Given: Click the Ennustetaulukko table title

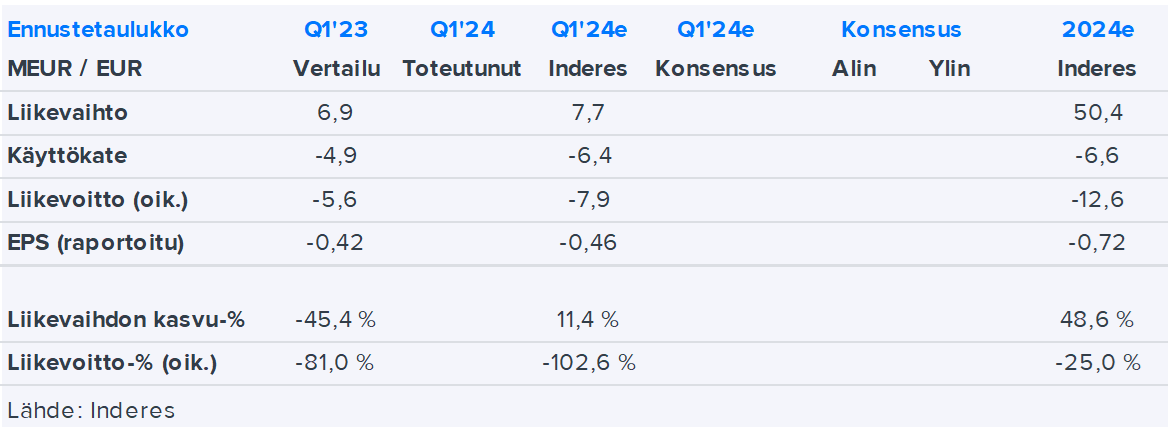Looking at the screenshot, I should 97,30.
